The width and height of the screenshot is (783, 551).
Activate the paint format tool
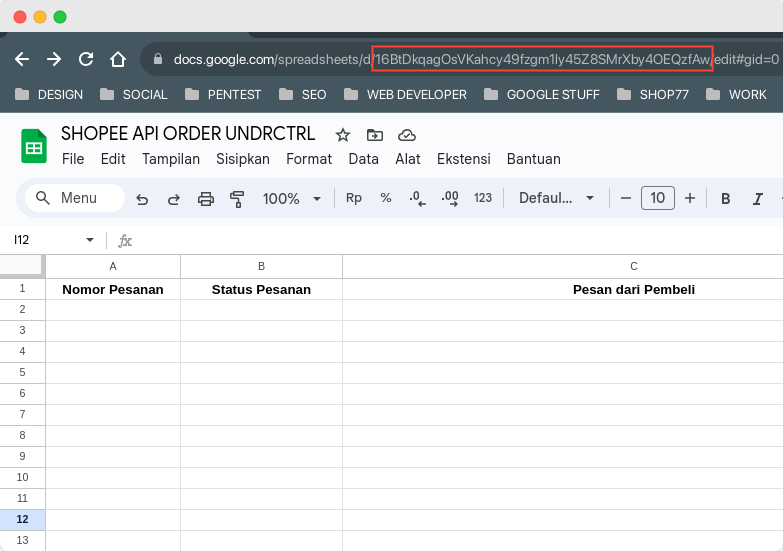[x=237, y=199]
